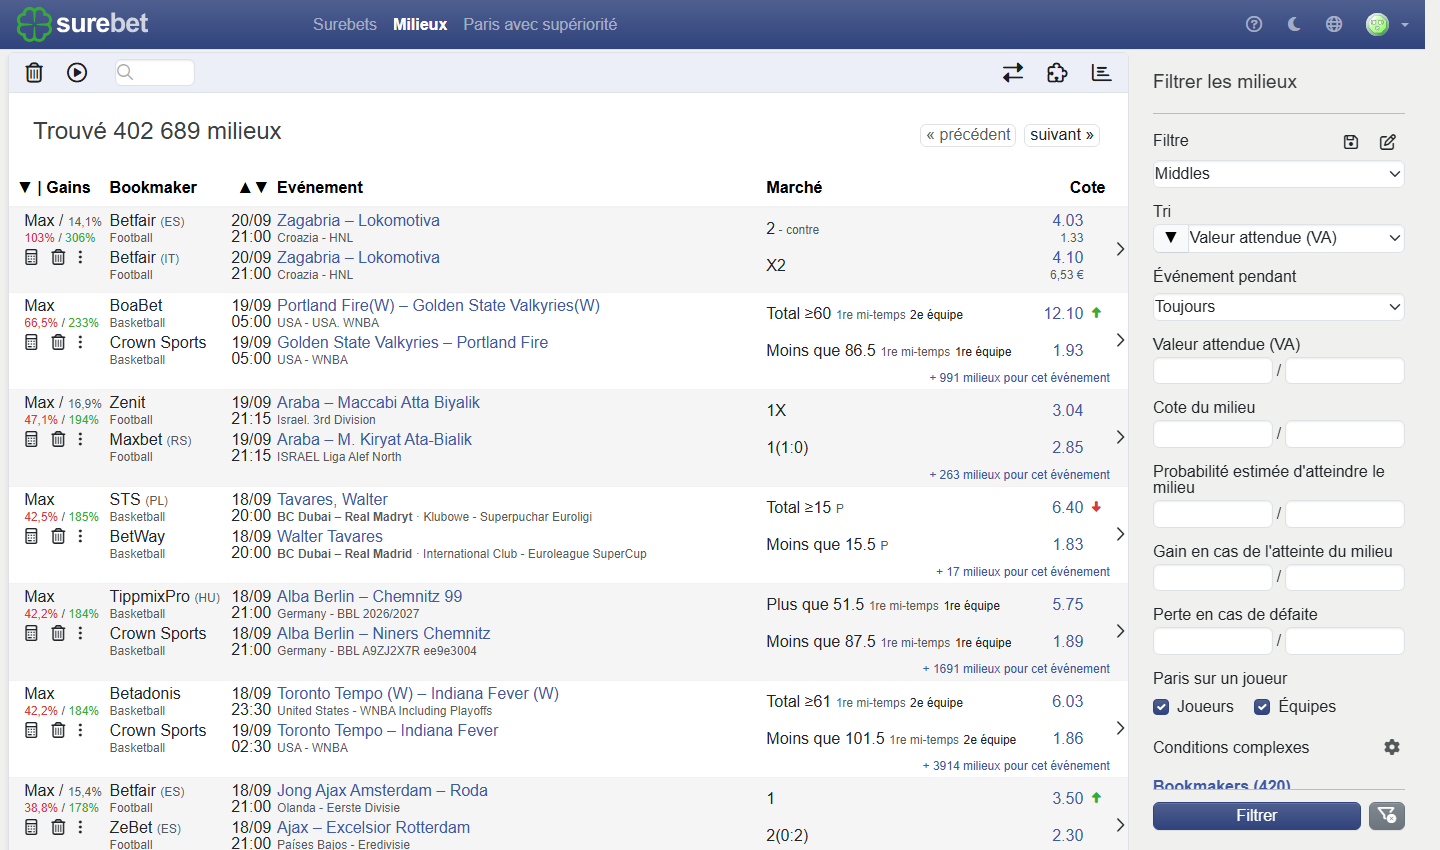Open '+ 991 milieux pour cet évènement' link
The width and height of the screenshot is (1440, 850).
(1020, 378)
